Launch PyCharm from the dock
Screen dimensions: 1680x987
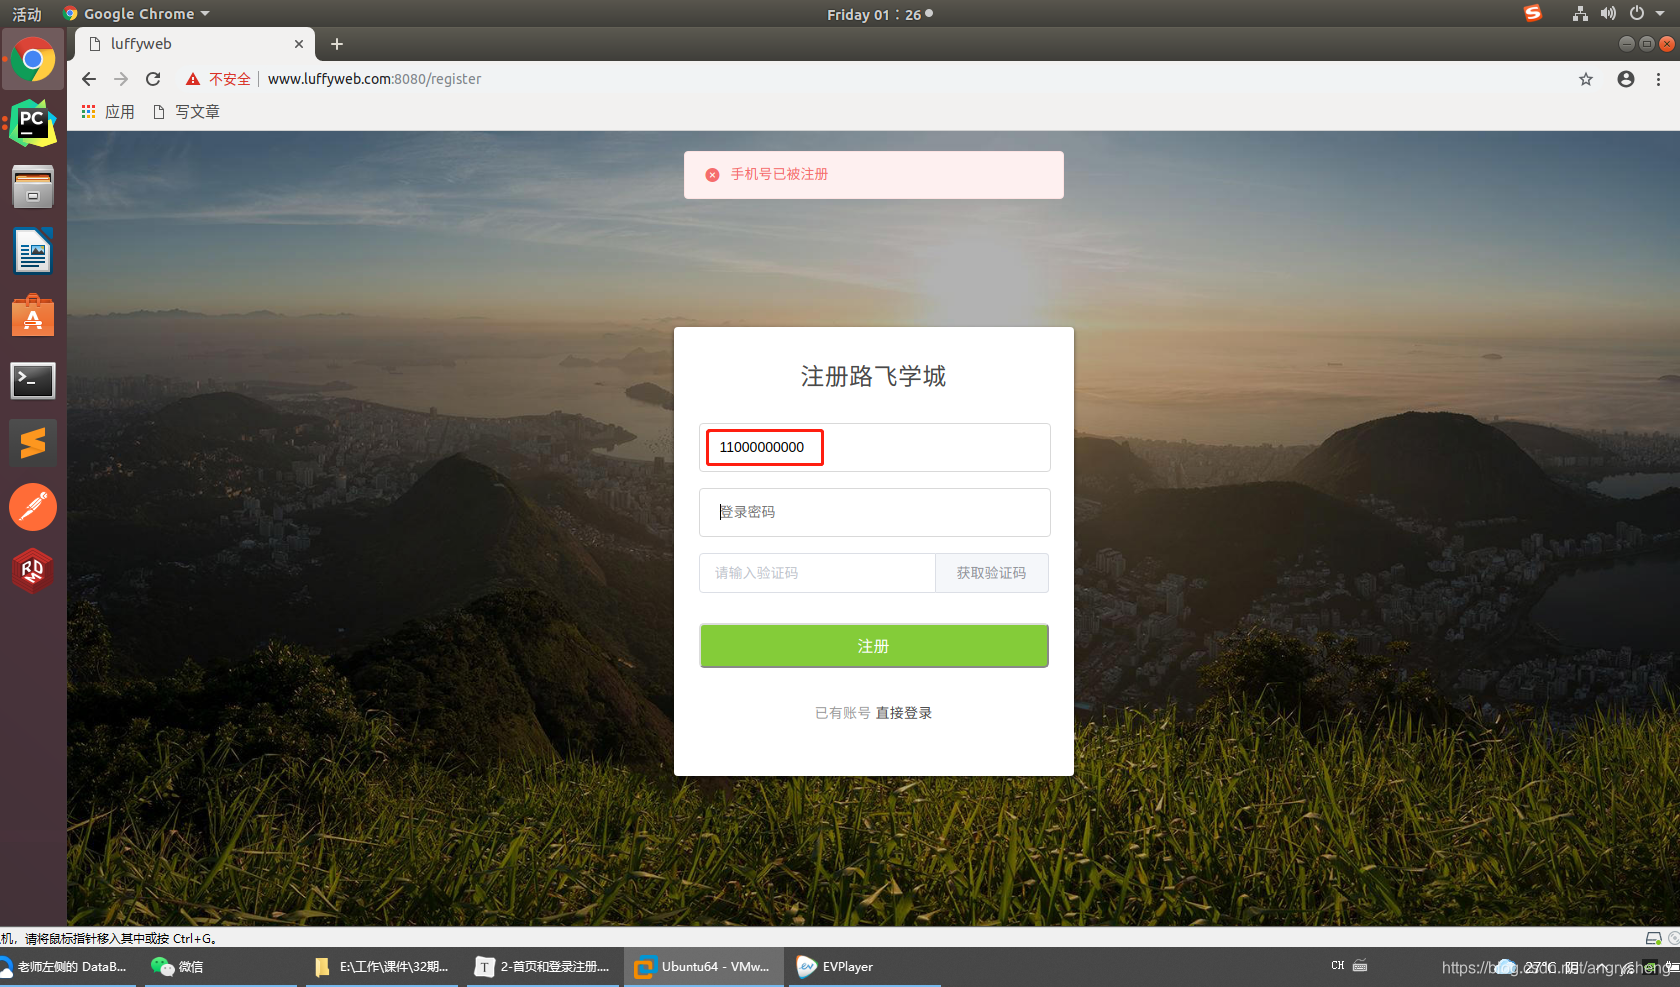click(x=33, y=124)
